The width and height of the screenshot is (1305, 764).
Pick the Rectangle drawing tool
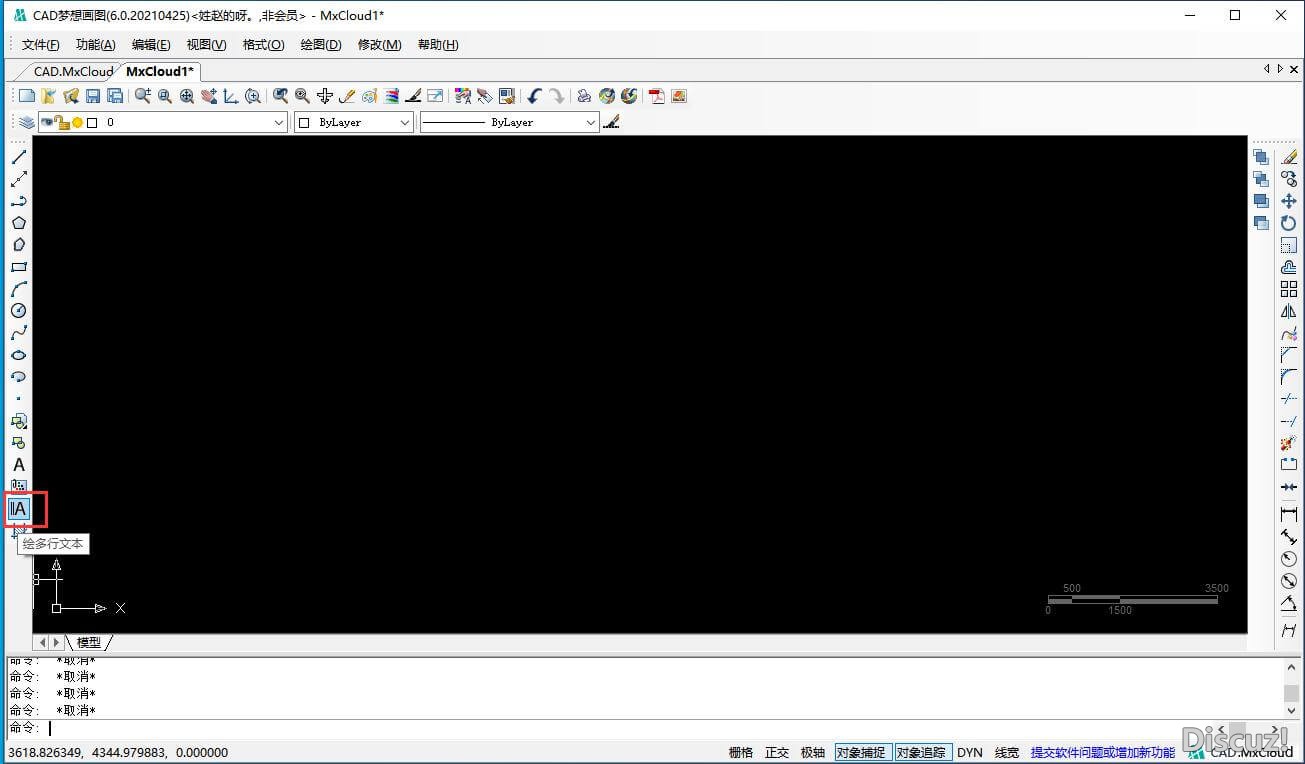coord(19,267)
